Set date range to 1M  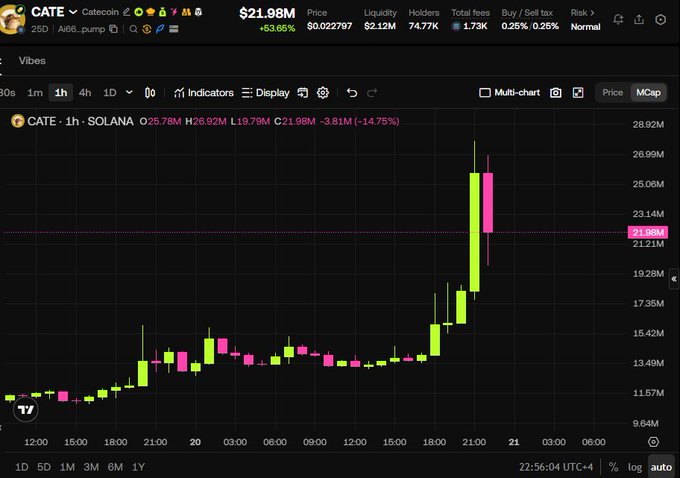coord(67,467)
